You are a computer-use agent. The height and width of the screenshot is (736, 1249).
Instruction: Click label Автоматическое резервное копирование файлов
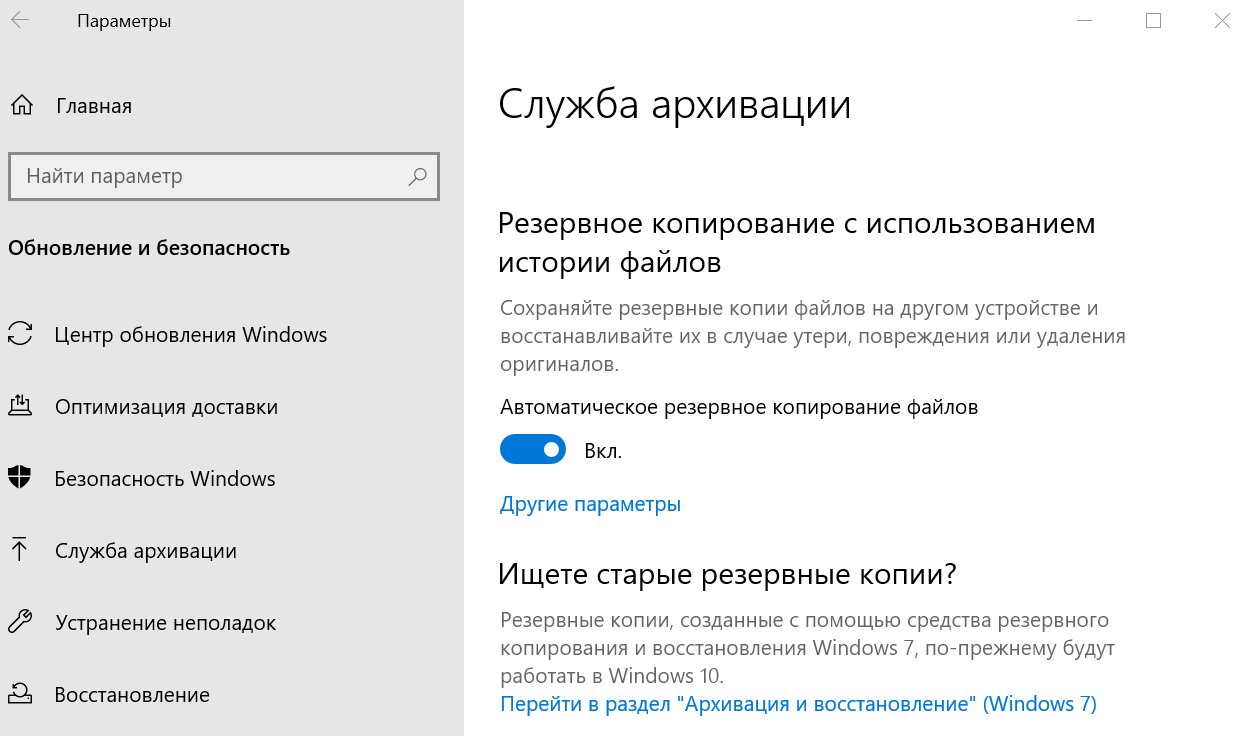coord(739,408)
